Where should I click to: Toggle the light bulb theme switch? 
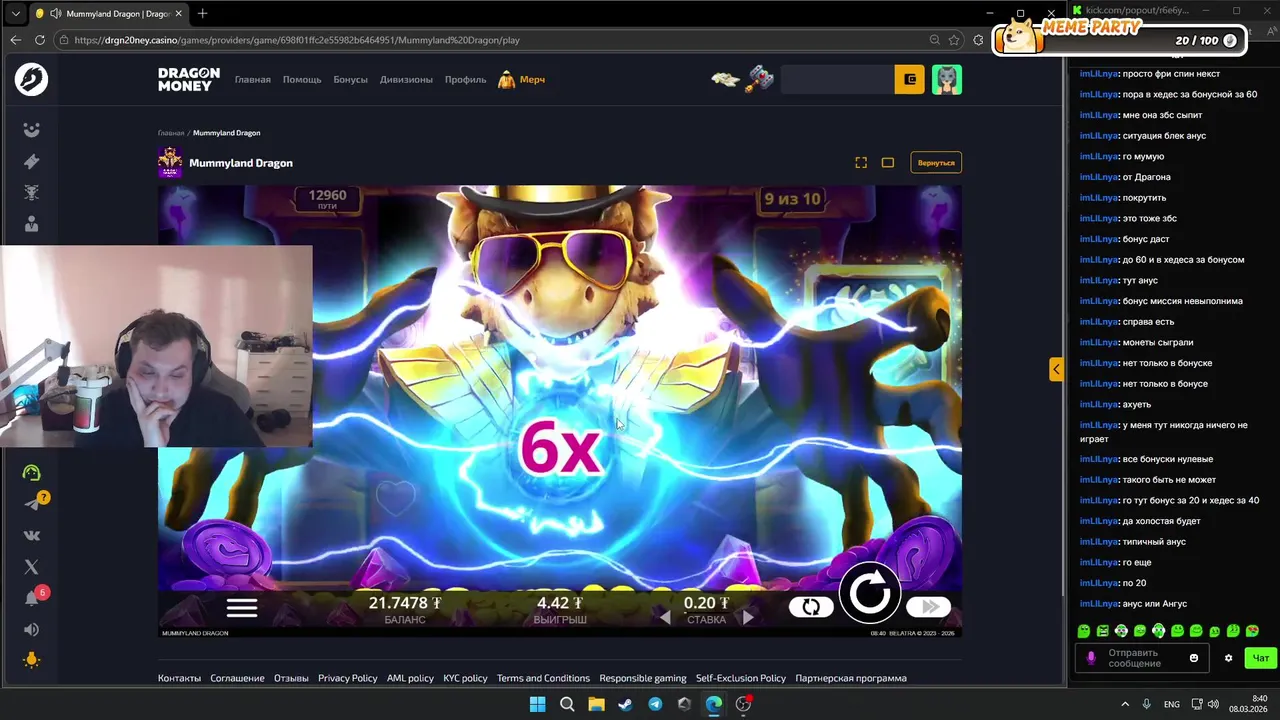point(32,660)
